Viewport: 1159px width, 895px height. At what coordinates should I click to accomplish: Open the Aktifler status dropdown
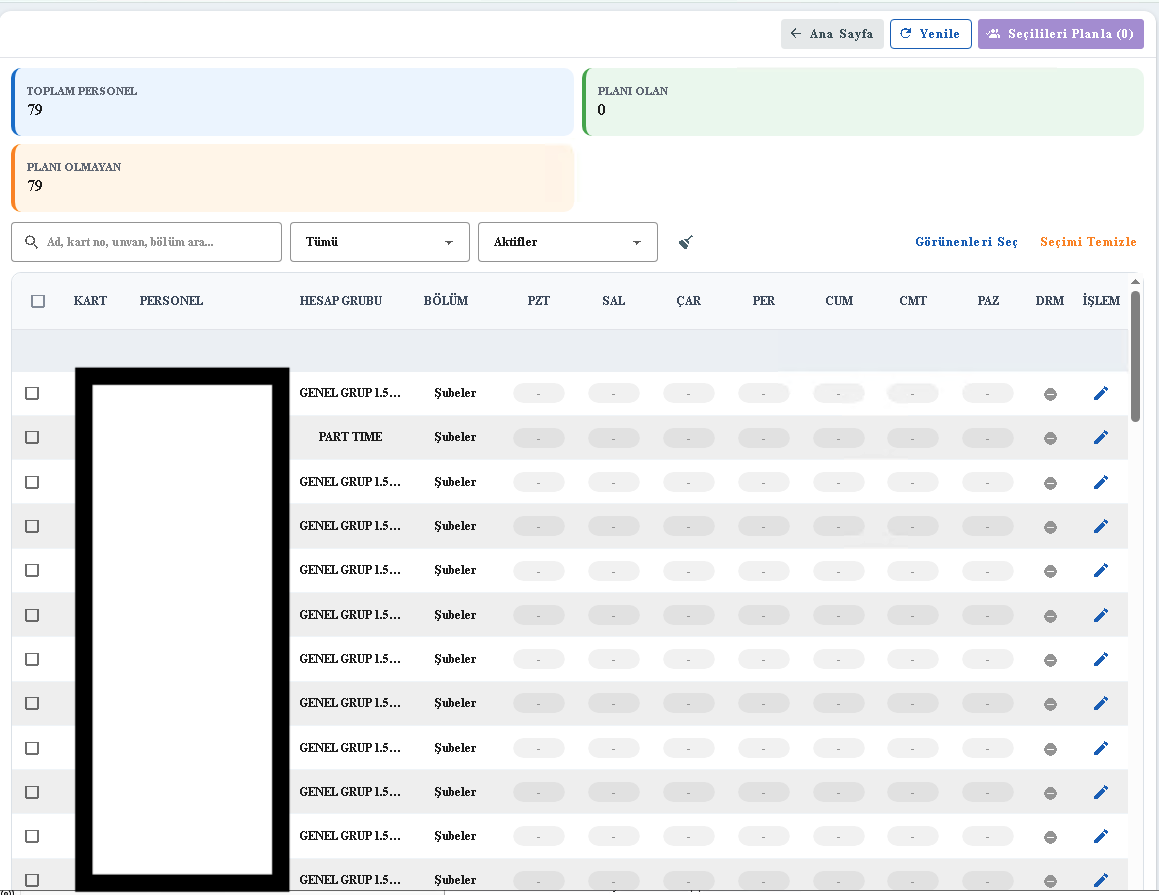pyautogui.click(x=567, y=241)
